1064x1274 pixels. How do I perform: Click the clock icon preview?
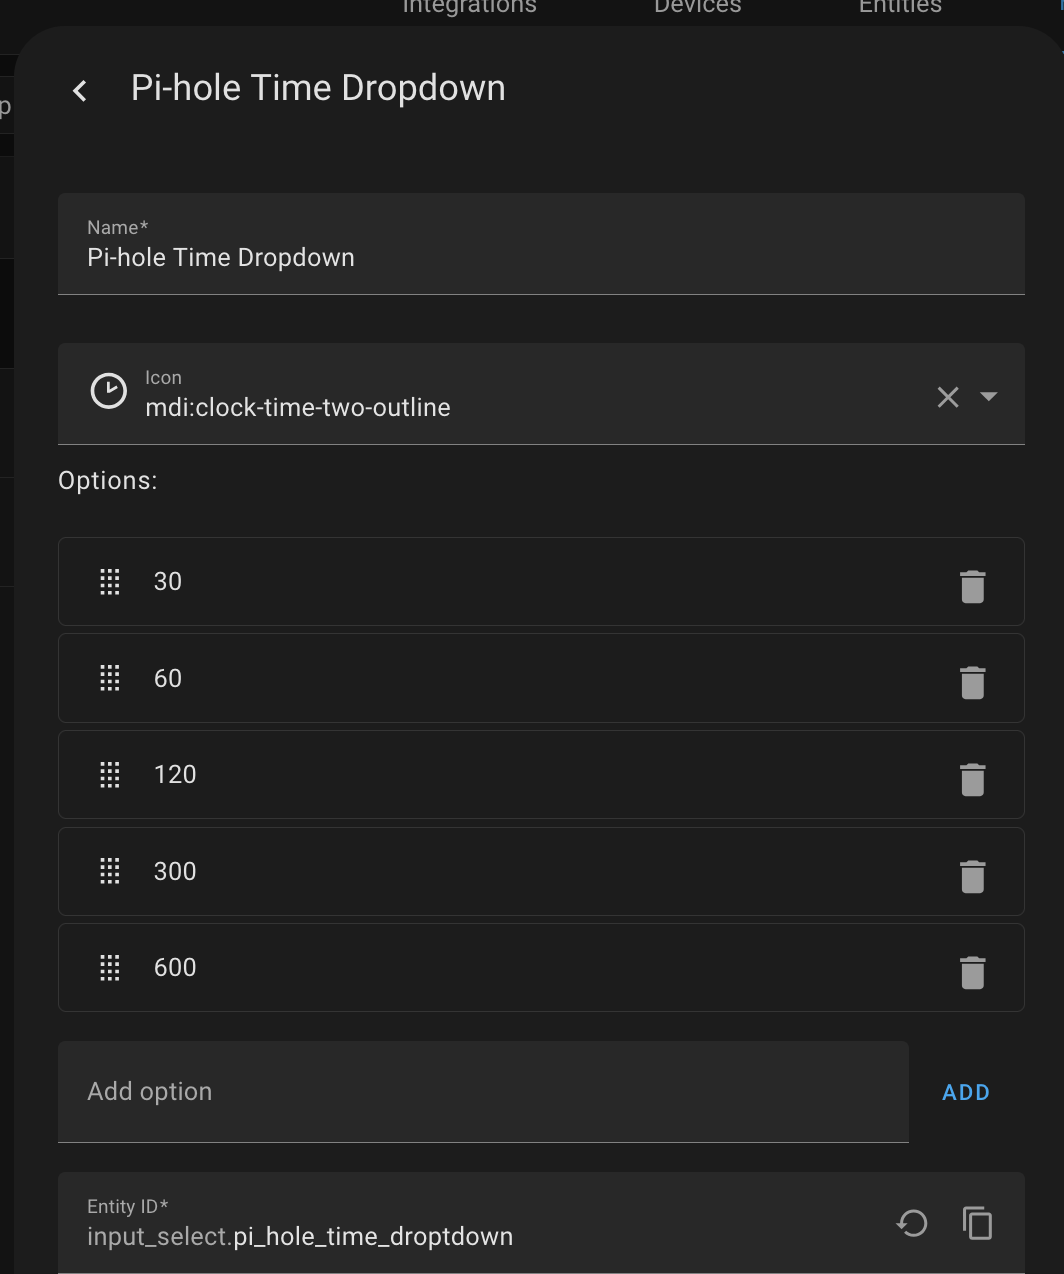(109, 391)
